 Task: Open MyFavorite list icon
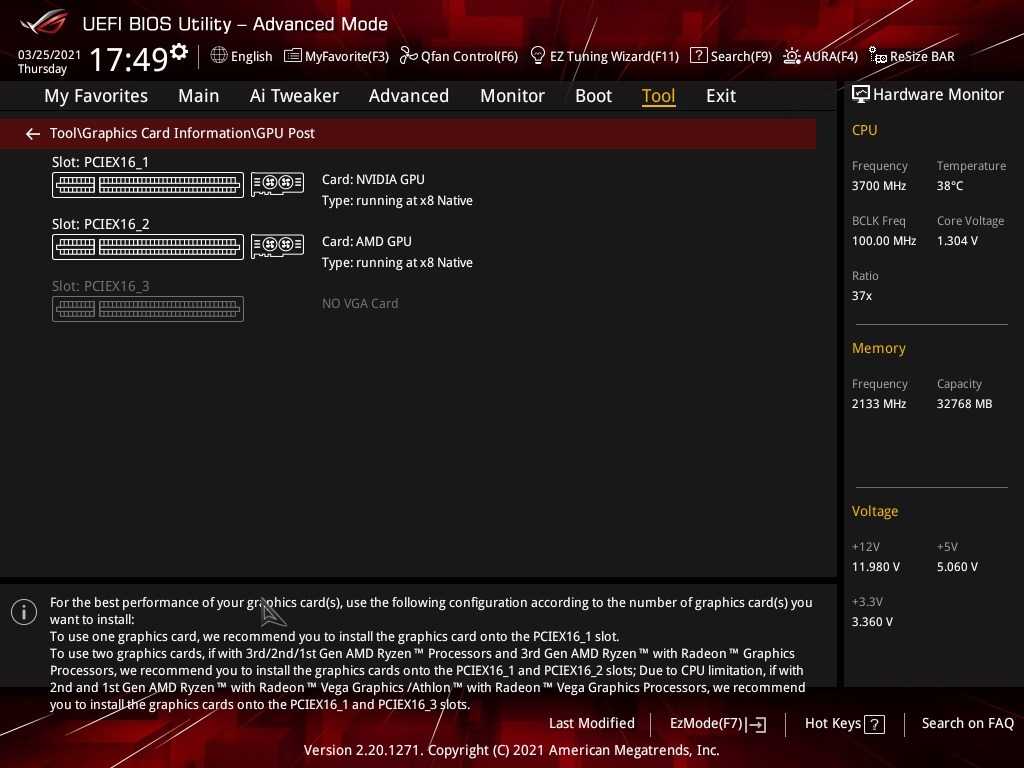tap(293, 56)
